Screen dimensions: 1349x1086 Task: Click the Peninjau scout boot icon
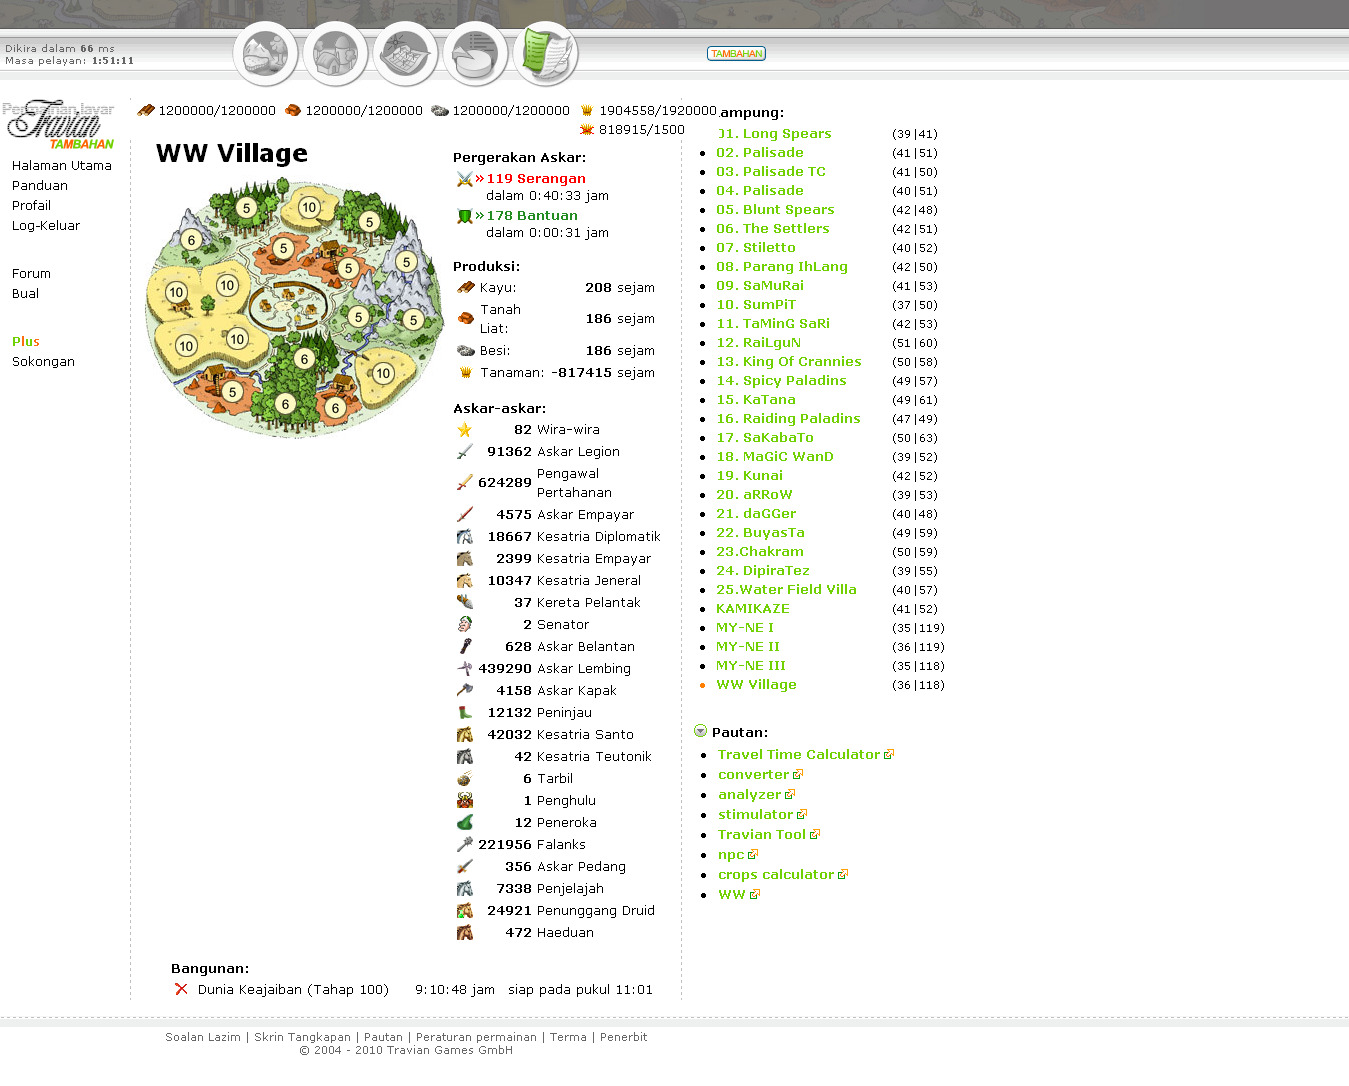(x=464, y=713)
